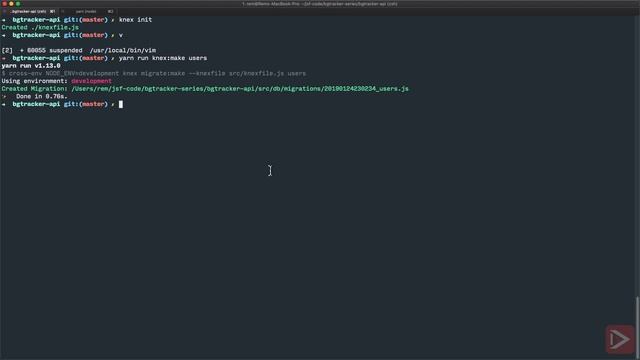Click the 'yarn run v1.13.0' line
640x360 pixels.
(x=31, y=66)
